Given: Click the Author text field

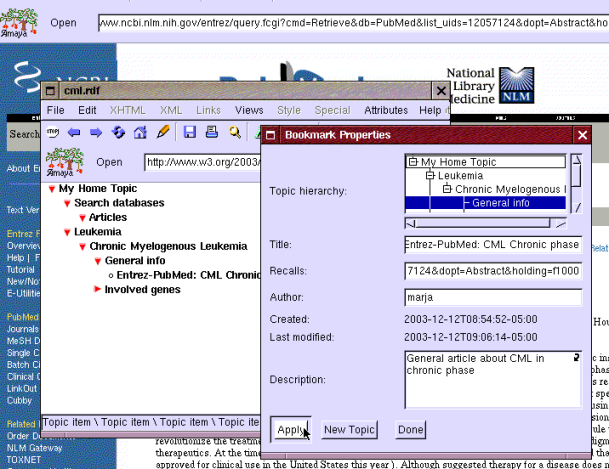Looking at the screenshot, I should point(493,297).
